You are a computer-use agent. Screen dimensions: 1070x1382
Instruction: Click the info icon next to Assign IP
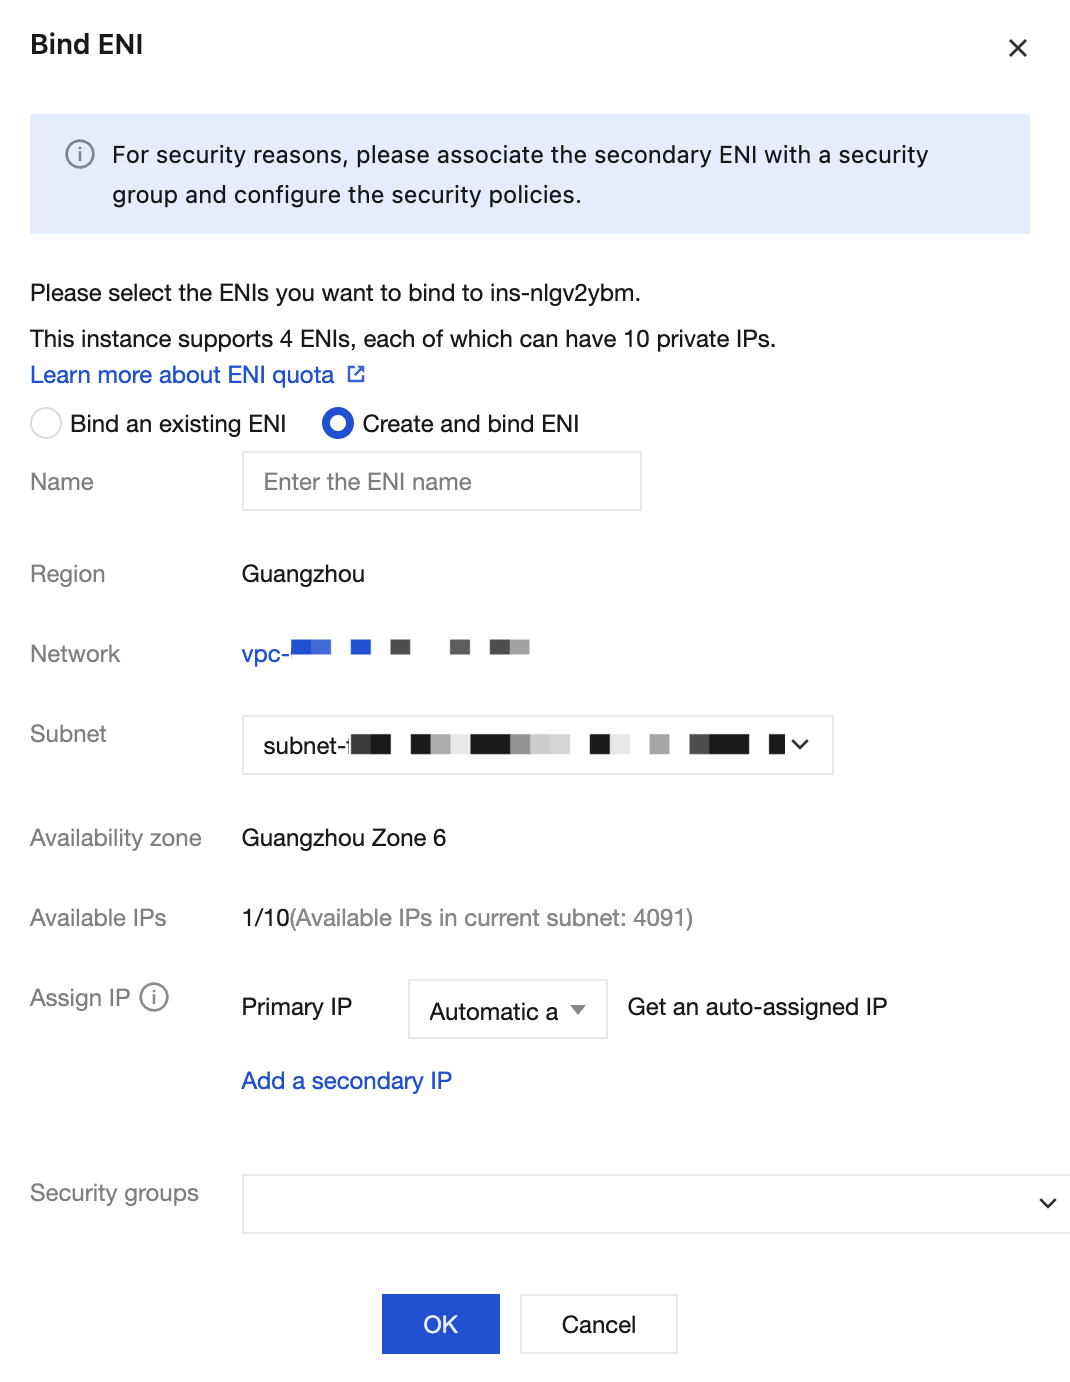tap(154, 997)
